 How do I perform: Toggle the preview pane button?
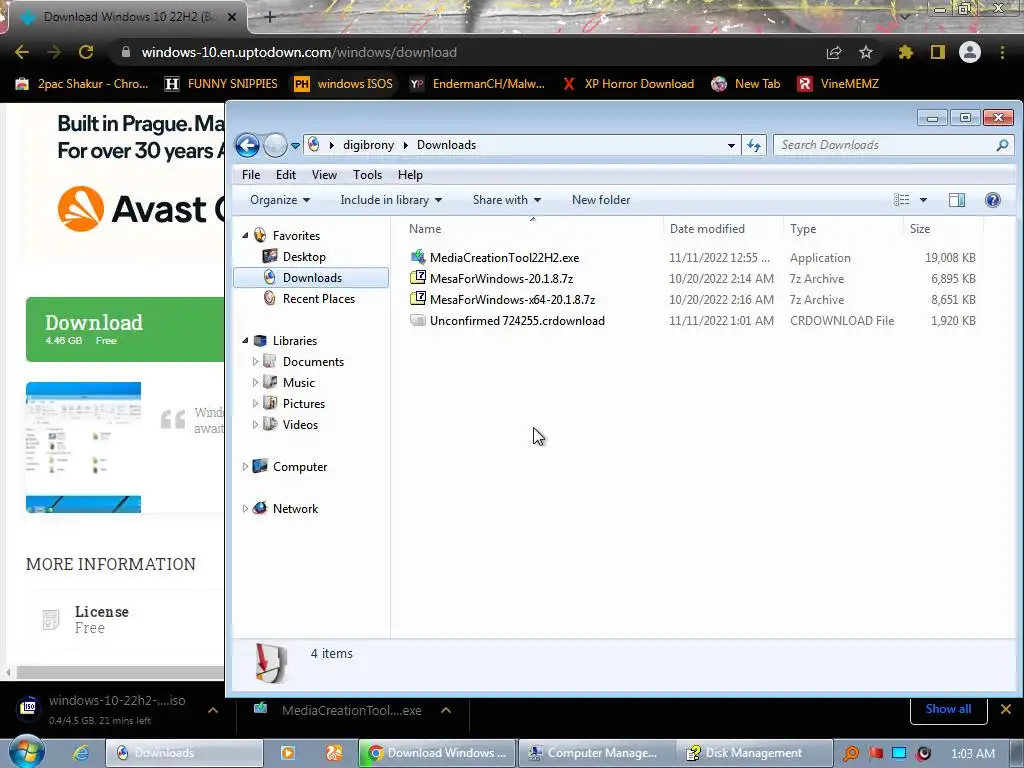(957, 200)
